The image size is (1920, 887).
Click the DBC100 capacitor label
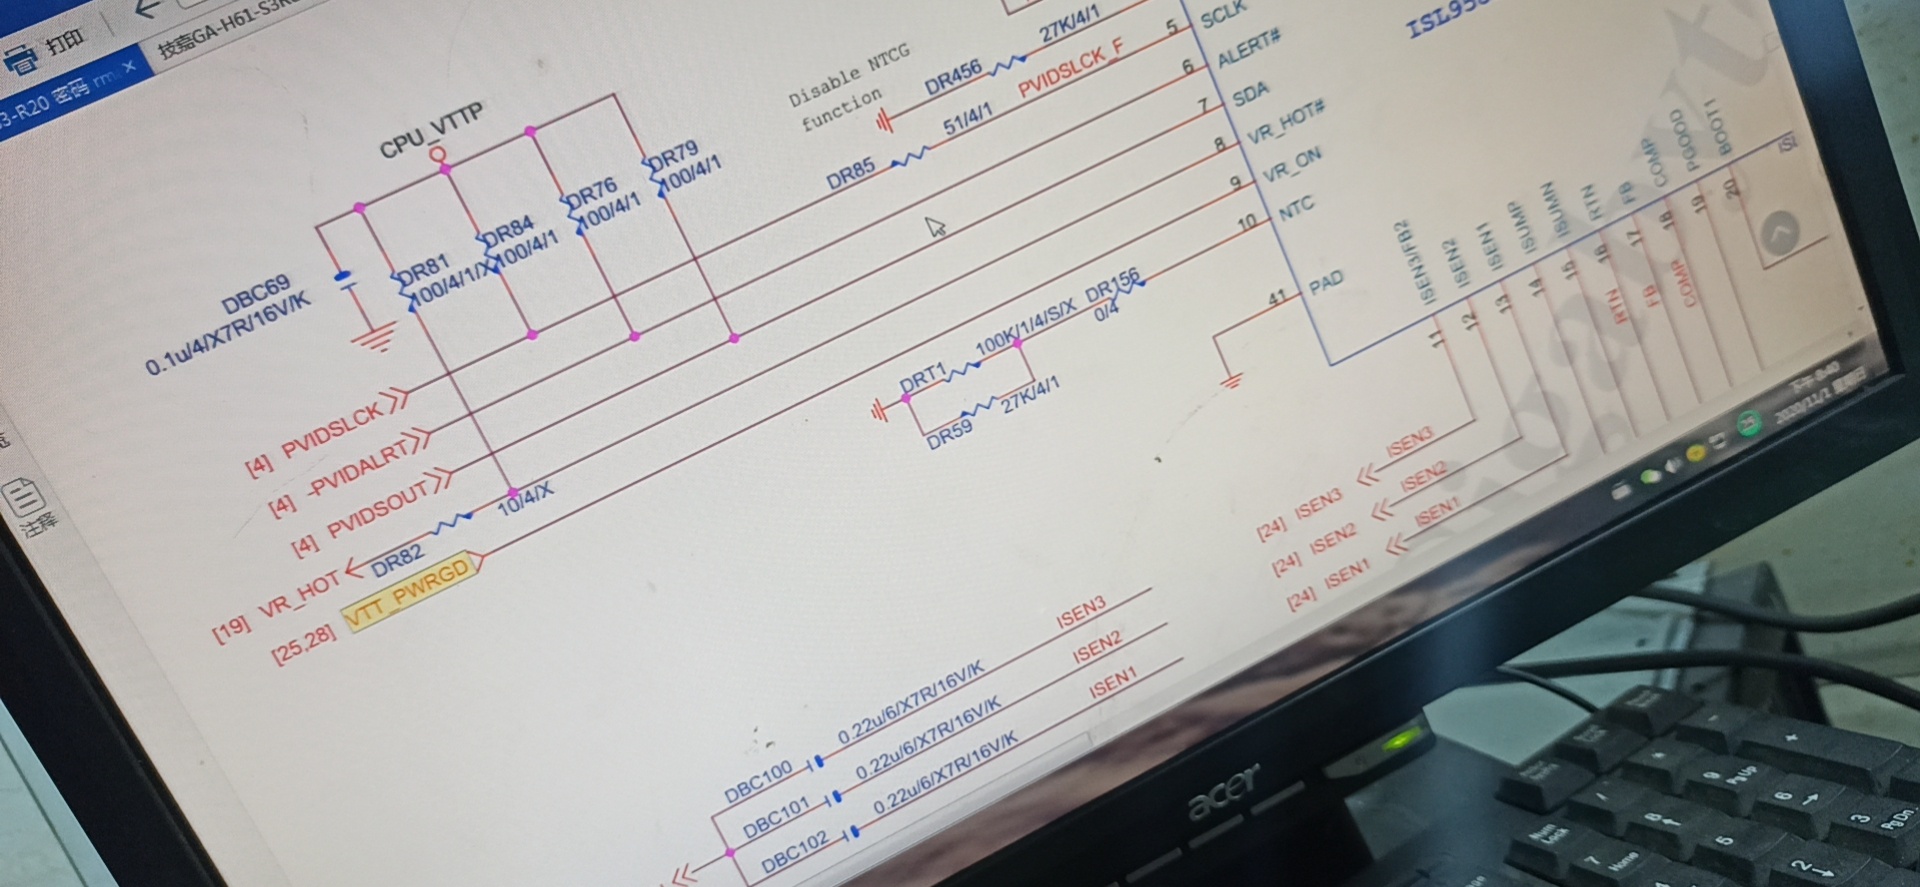[757, 782]
